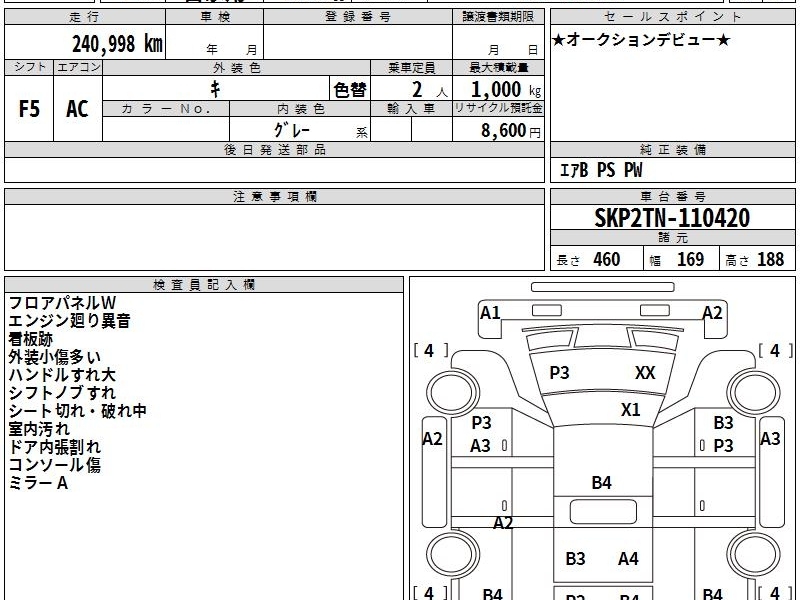
Task: Select the ★オークションデビュー★ sales point text
Action: click(x=641, y=40)
